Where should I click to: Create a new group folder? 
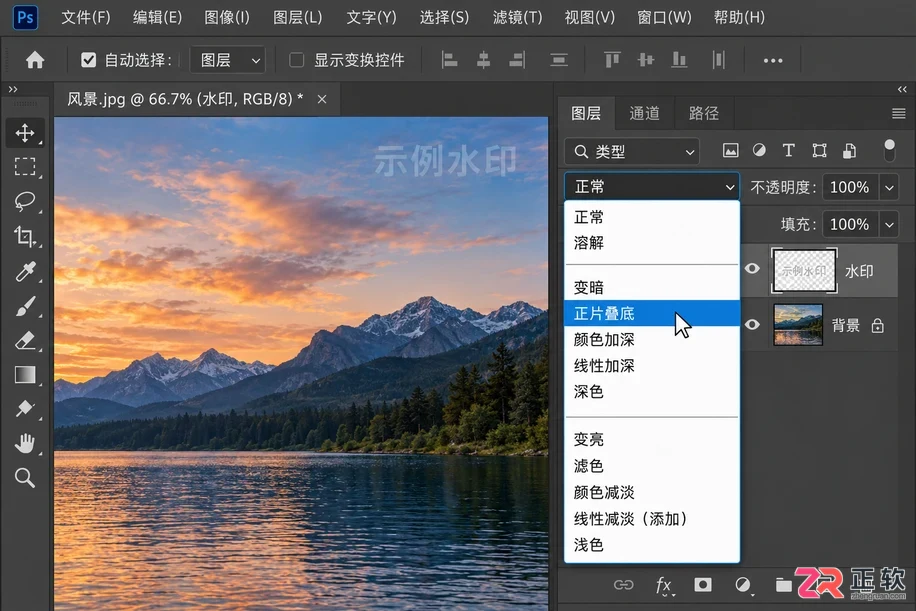pos(783,585)
